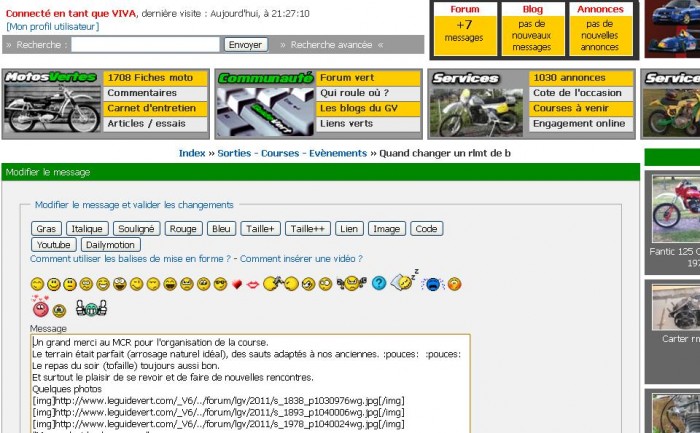Open the Fantic 125 motorcycle thumbnail
Viewport: 700px width, 433px height.
click(676, 209)
